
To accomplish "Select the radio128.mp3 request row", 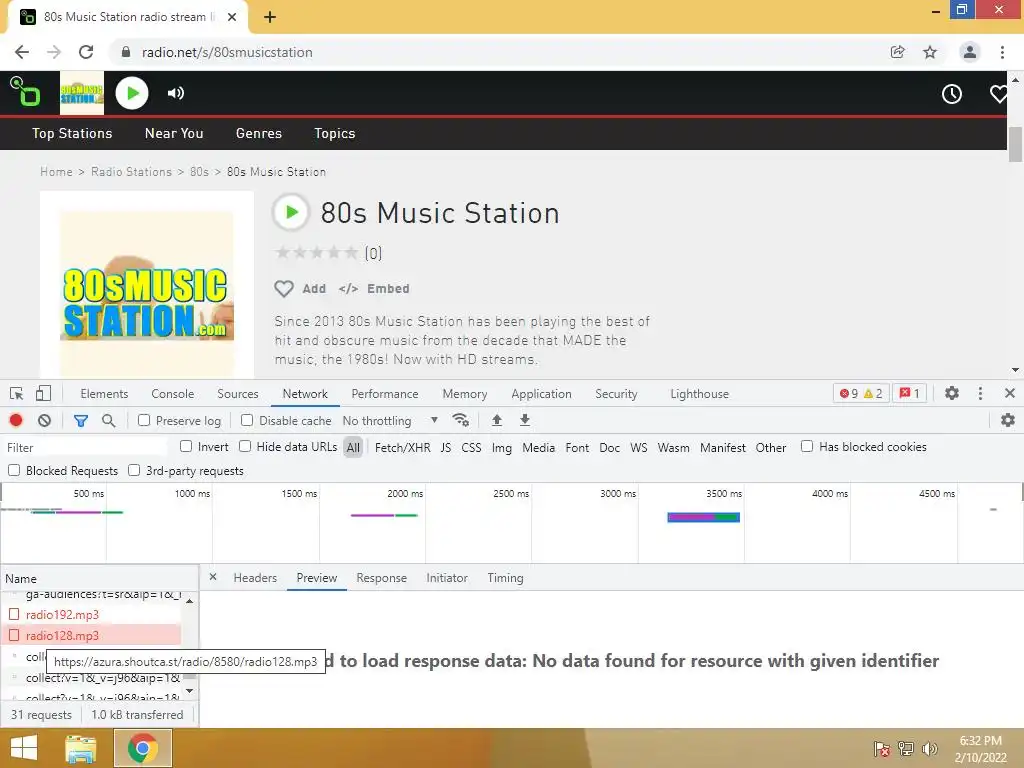I will (91, 635).
